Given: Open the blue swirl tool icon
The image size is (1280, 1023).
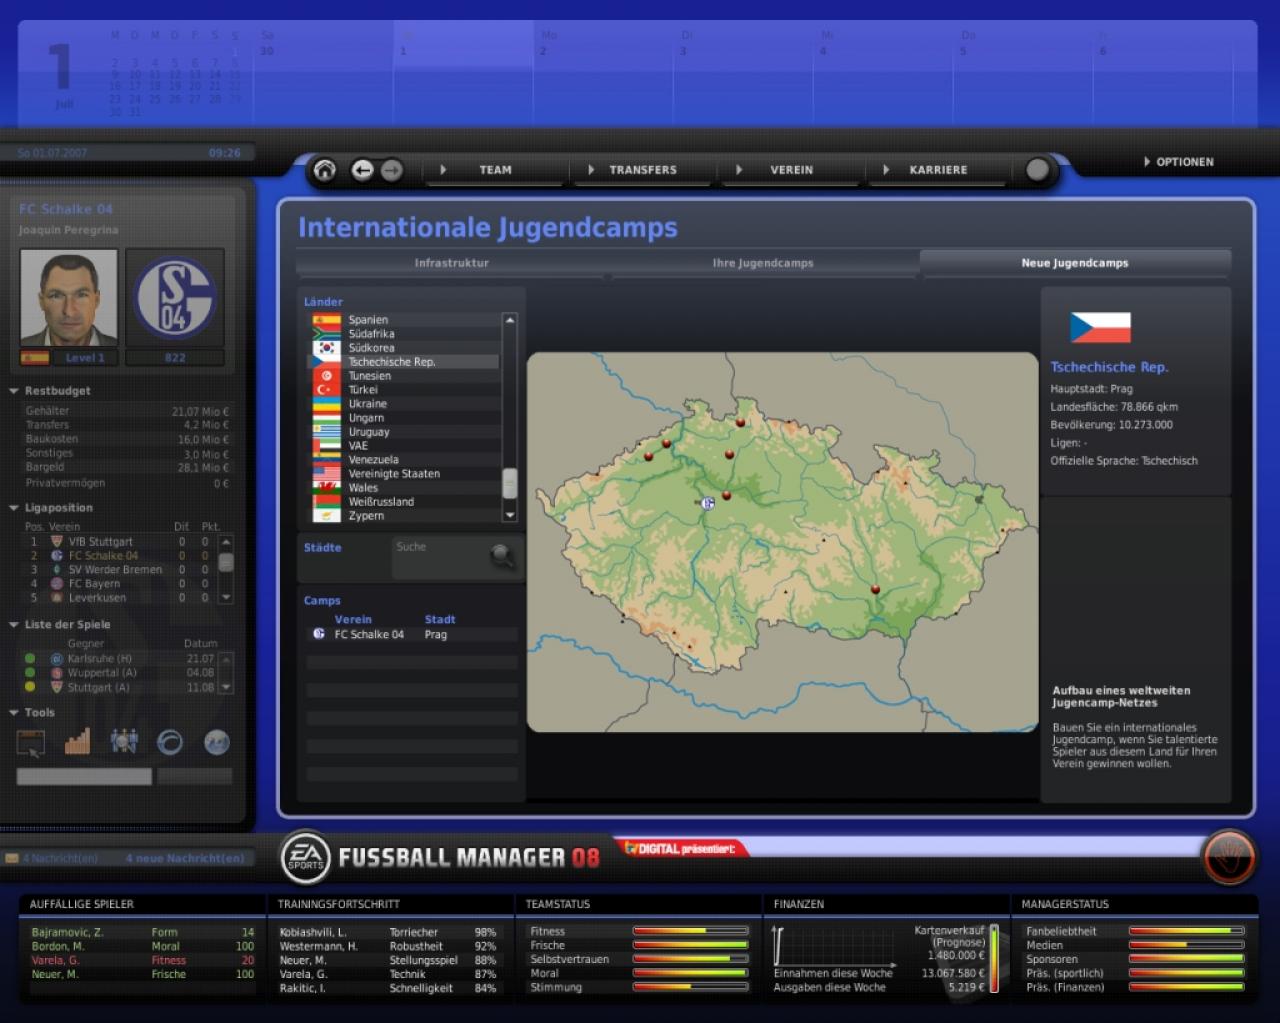Looking at the screenshot, I should tap(170, 742).
